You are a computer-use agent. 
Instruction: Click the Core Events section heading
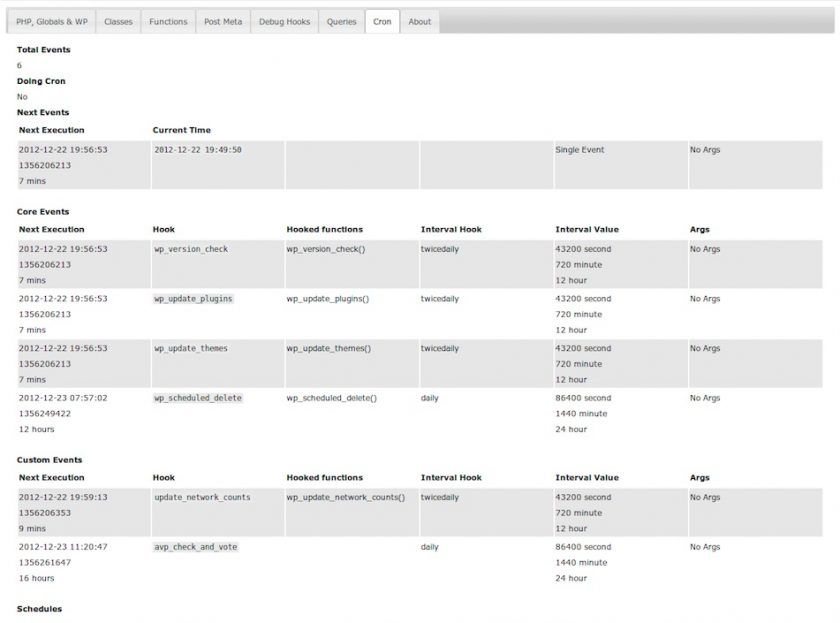[x=43, y=212]
